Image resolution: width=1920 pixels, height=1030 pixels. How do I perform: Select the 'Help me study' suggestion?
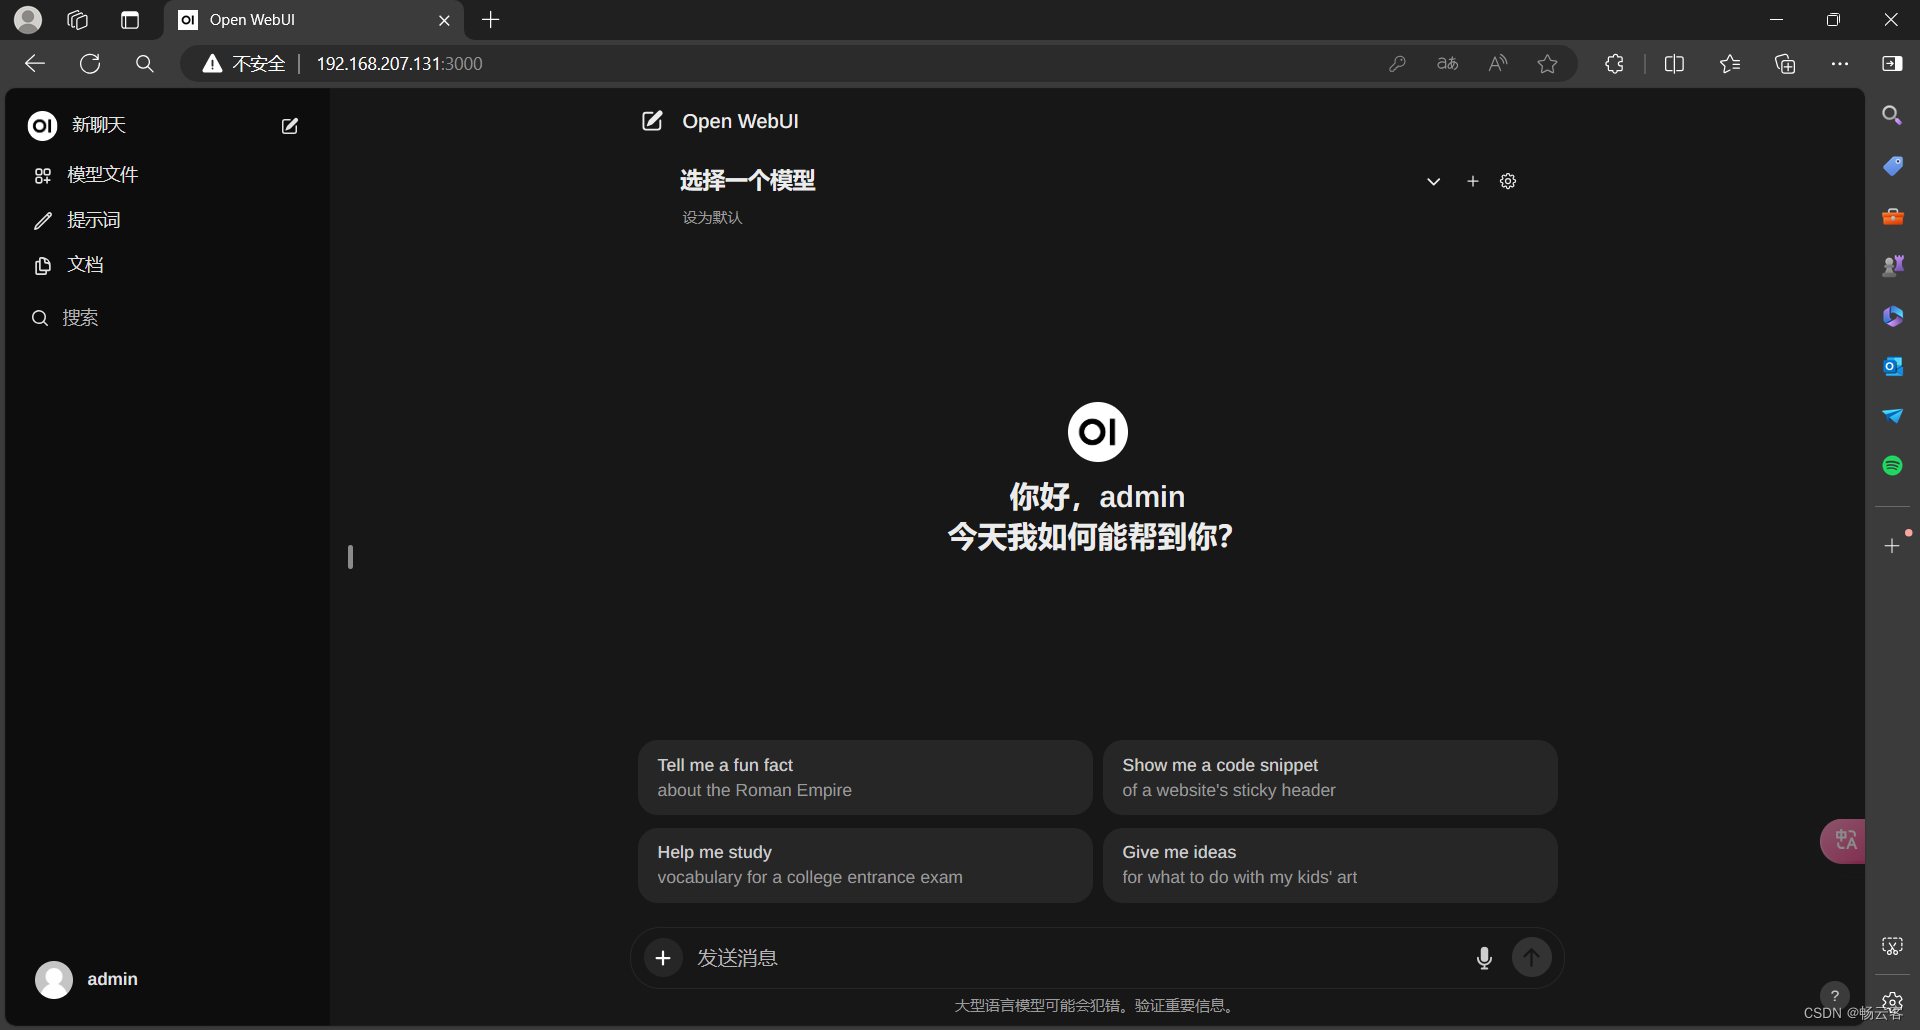click(865, 865)
